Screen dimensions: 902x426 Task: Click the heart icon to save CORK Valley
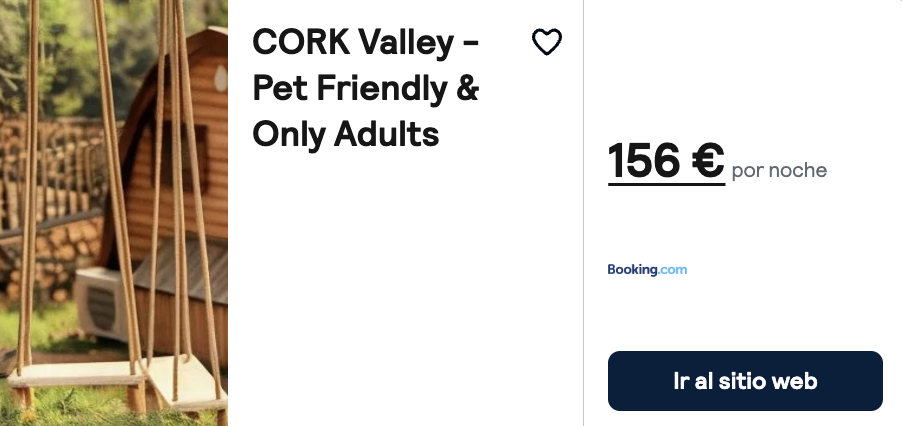[547, 42]
